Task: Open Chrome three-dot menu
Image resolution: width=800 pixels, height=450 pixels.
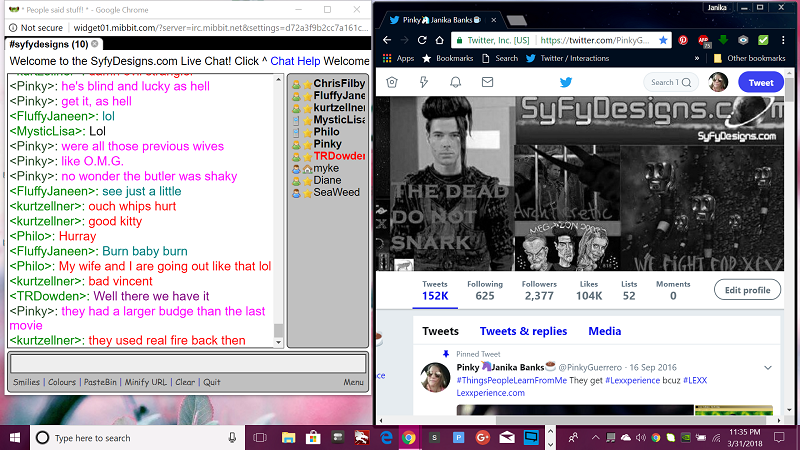Action: point(783,40)
